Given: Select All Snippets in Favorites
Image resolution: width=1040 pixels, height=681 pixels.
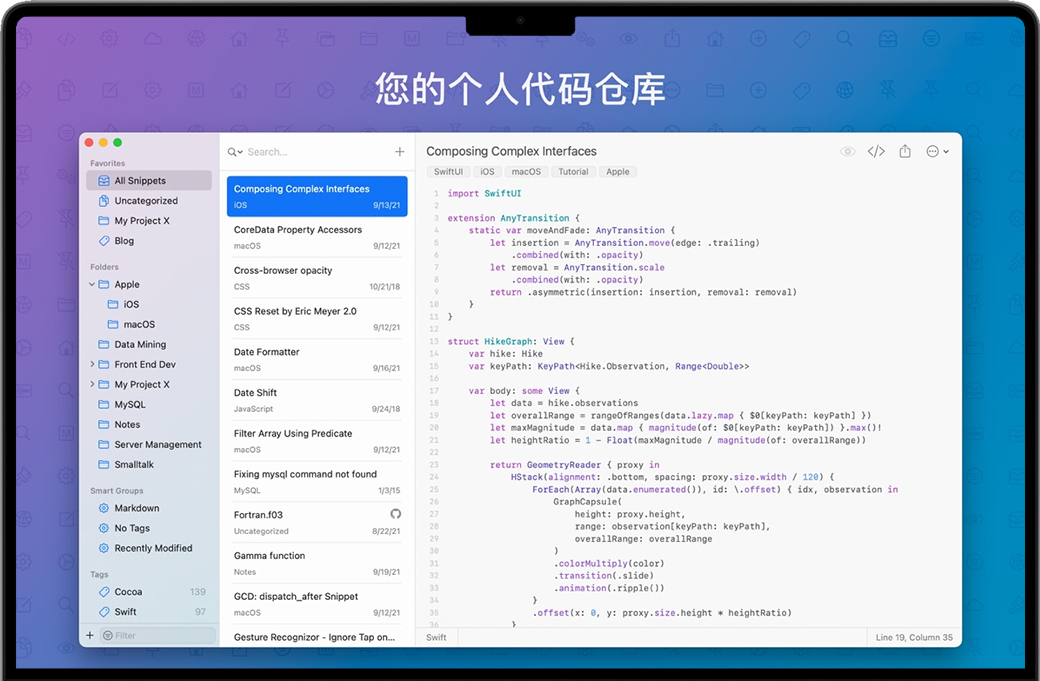Looking at the screenshot, I should point(149,180).
